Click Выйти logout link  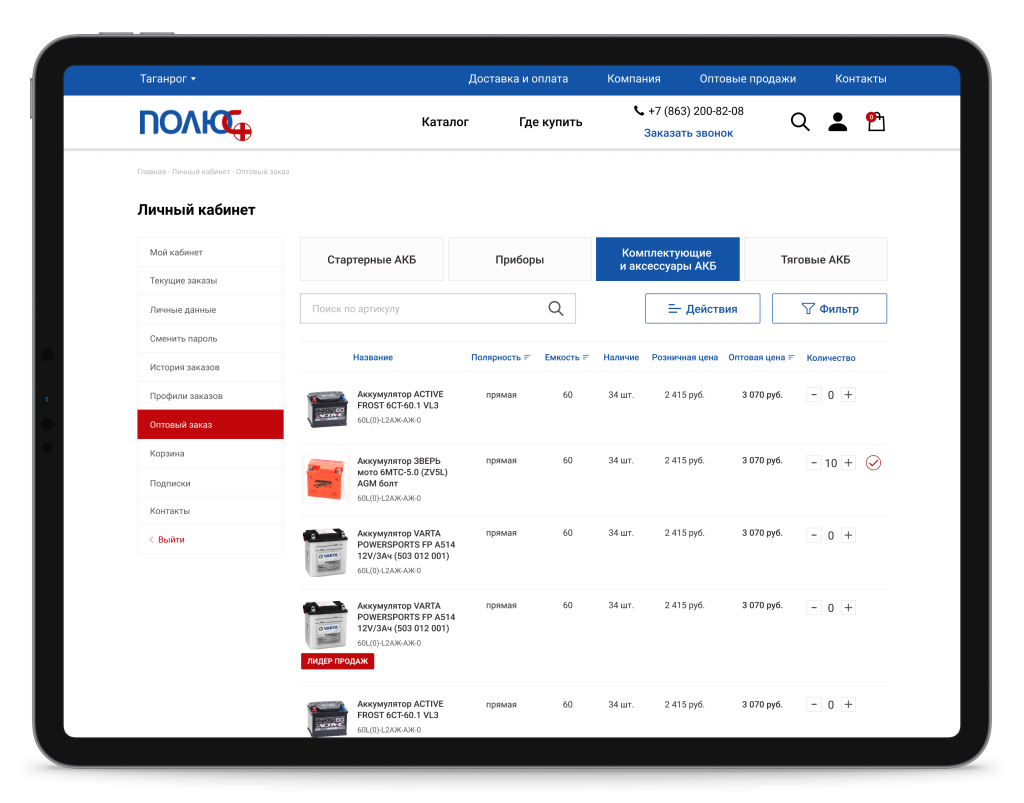pyautogui.click(x=171, y=539)
